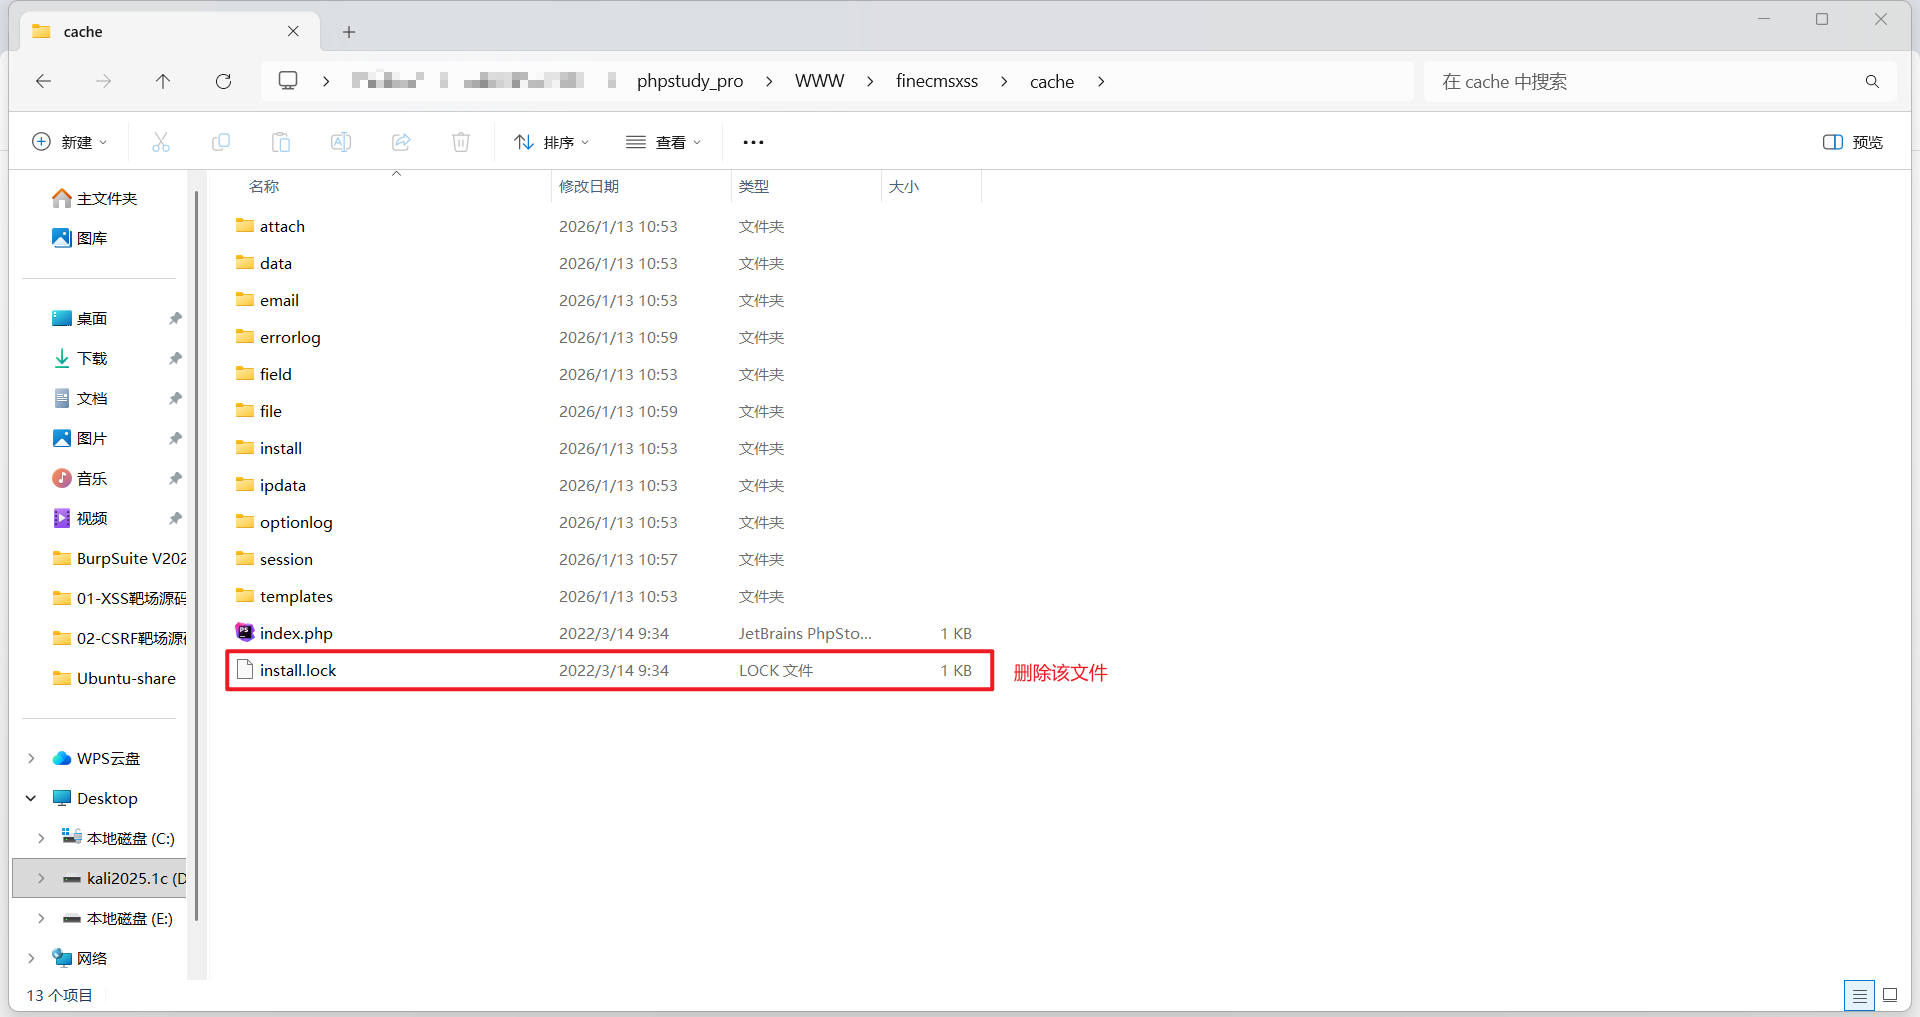Click the sidebar vertical scrollbar

197,555
